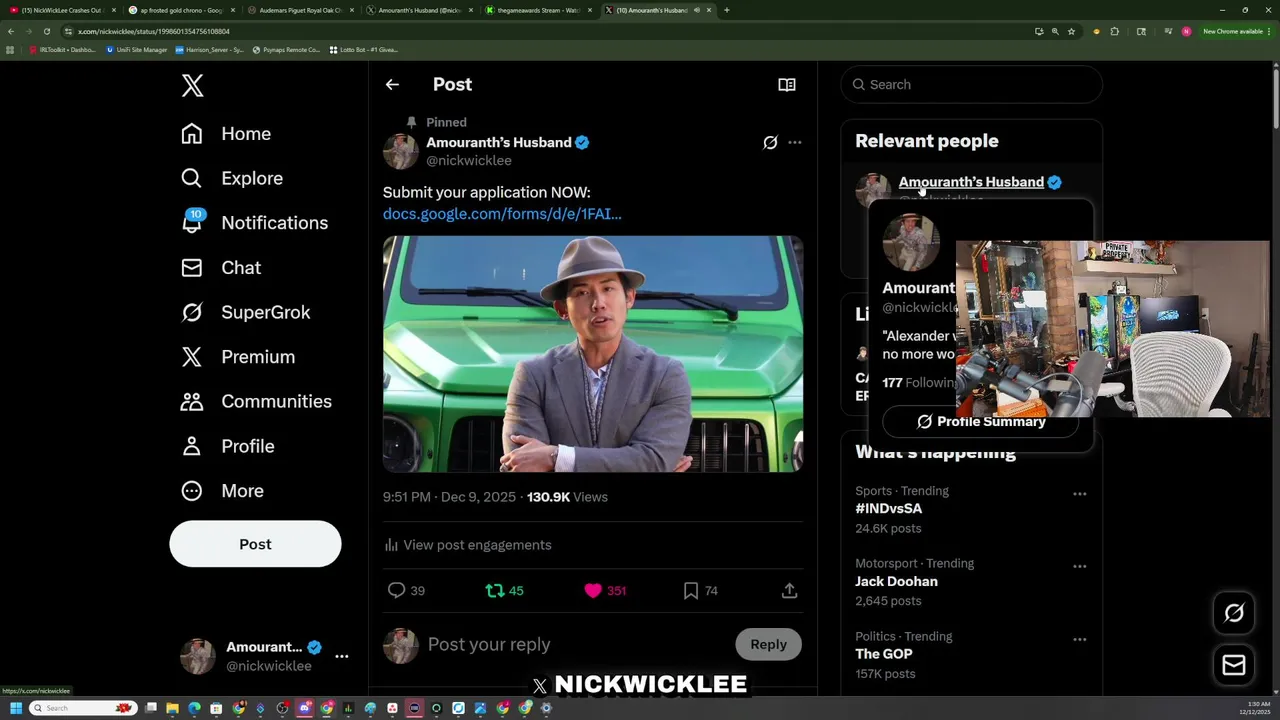Open Communities in the sidebar

click(256, 401)
